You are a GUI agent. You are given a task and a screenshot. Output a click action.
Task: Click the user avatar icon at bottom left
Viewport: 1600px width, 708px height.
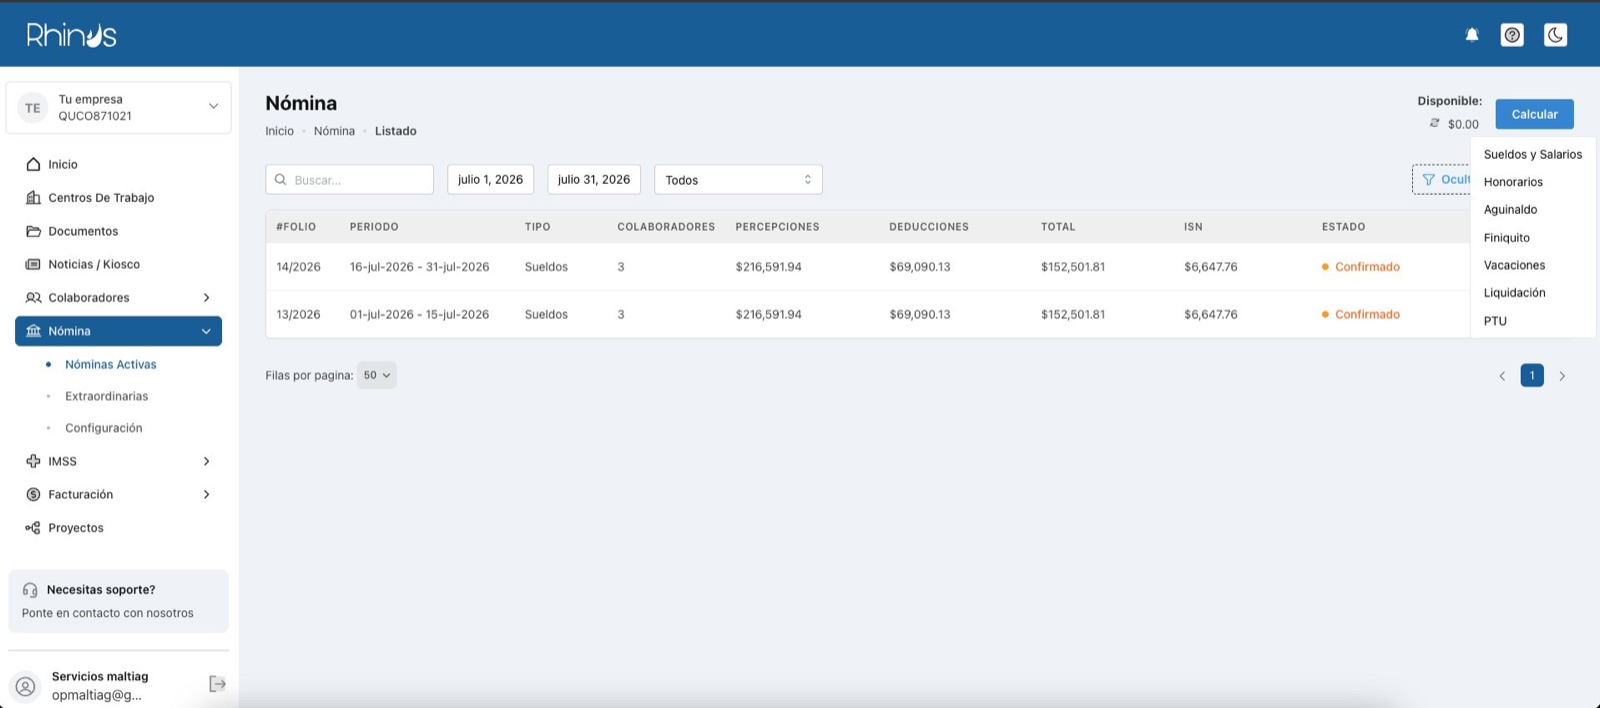click(x=25, y=686)
